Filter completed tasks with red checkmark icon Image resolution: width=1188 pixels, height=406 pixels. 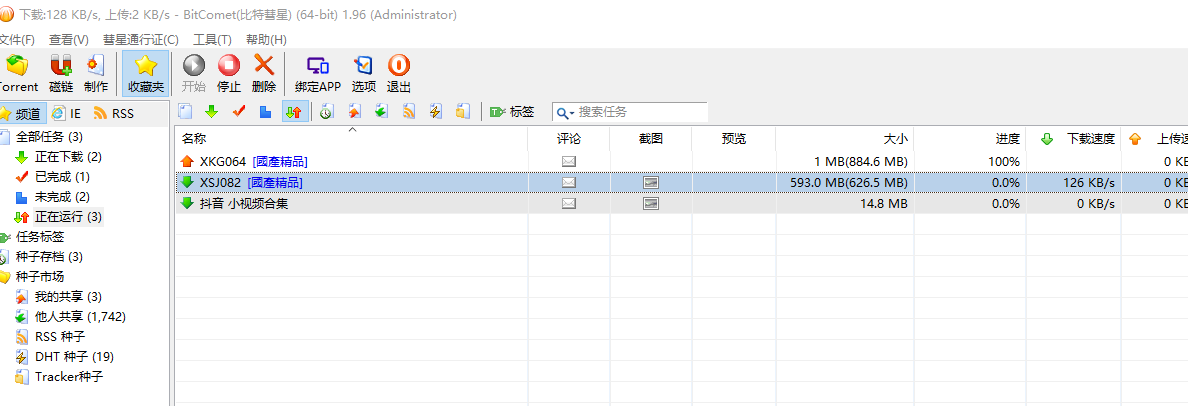(x=239, y=112)
